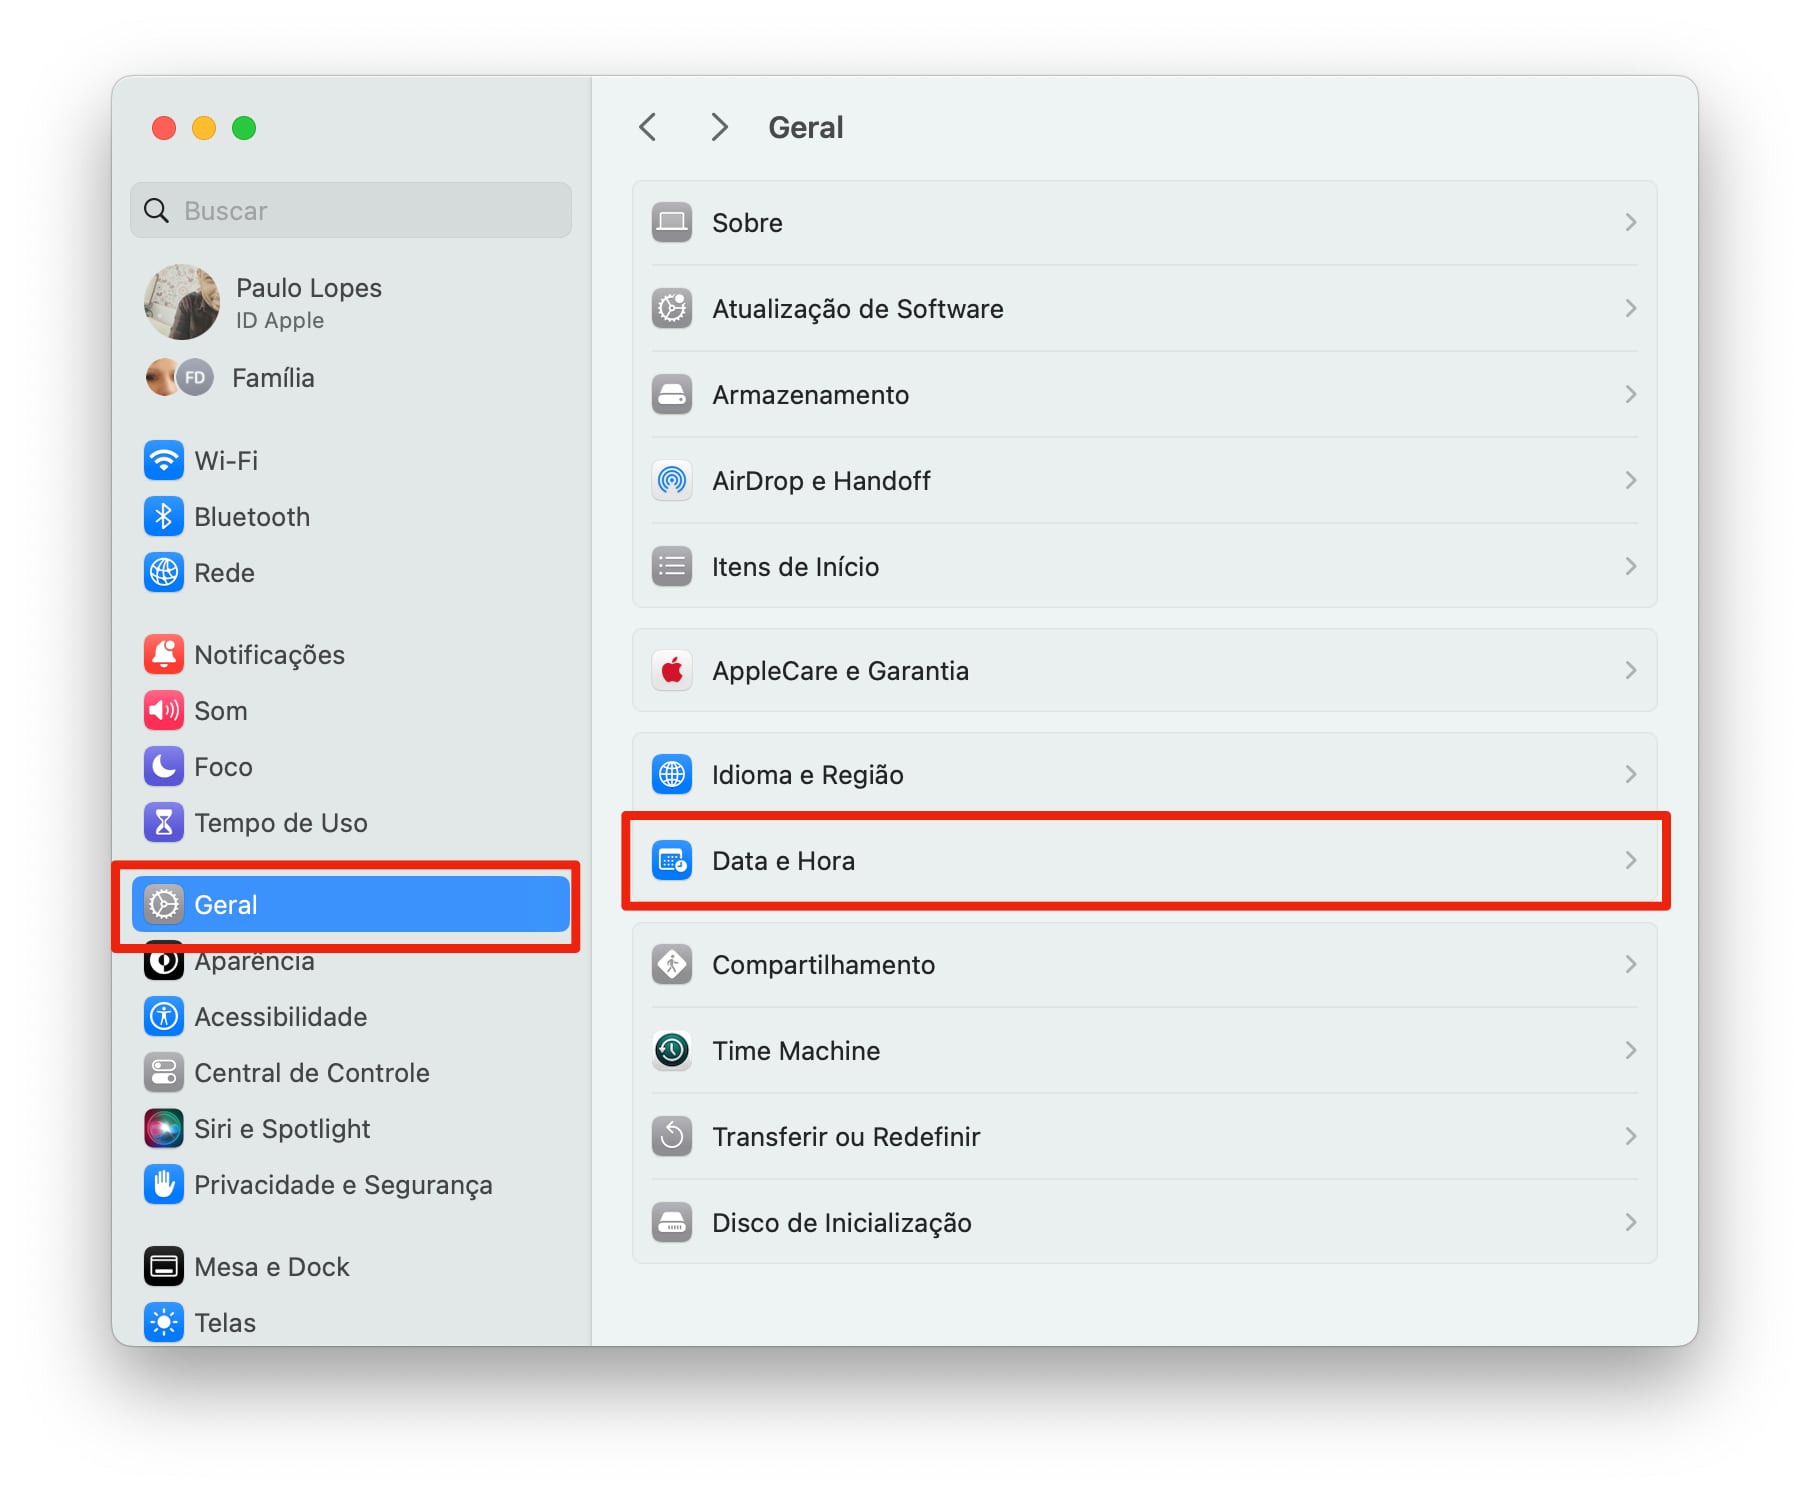Open Data e Hora chevron arrow

click(x=1630, y=860)
